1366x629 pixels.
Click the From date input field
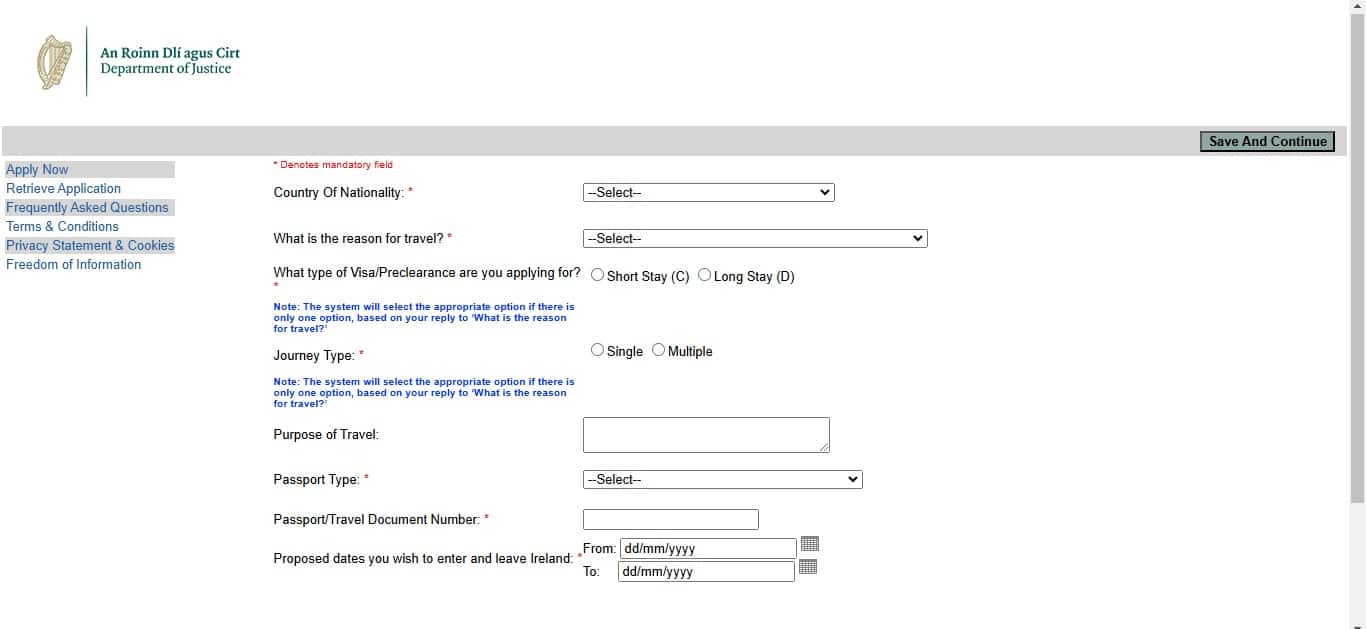pos(708,548)
